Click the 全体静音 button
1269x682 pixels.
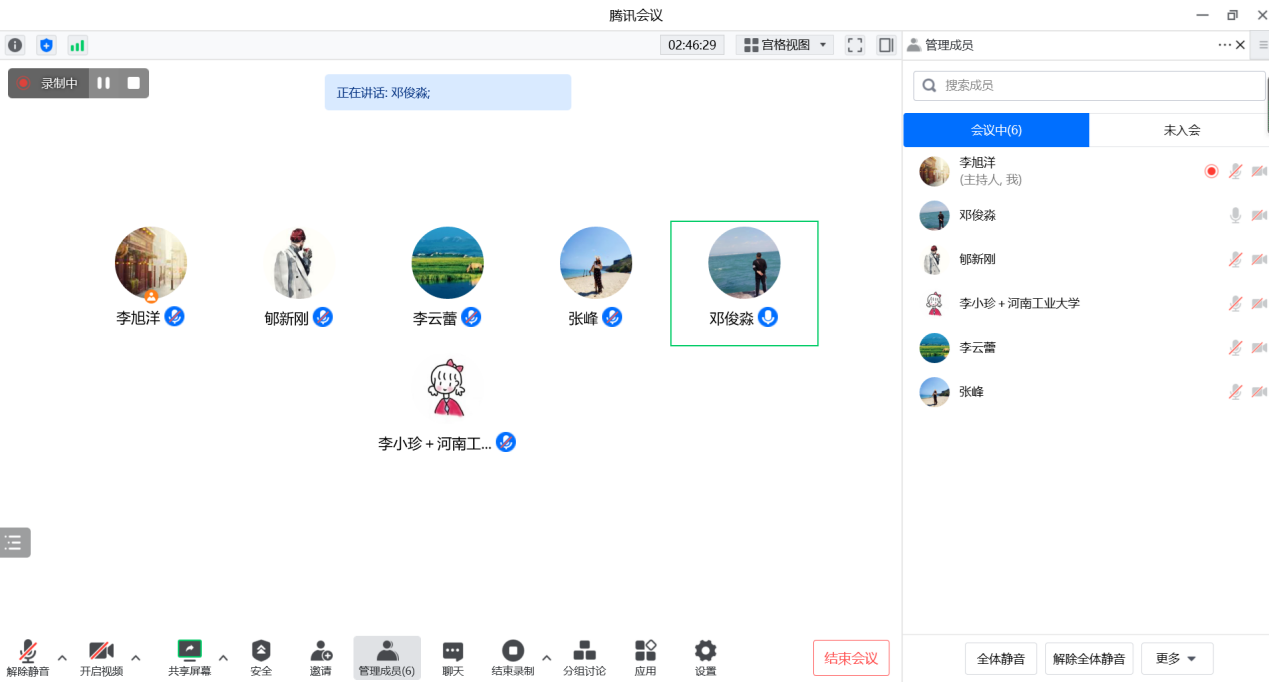coord(1000,659)
